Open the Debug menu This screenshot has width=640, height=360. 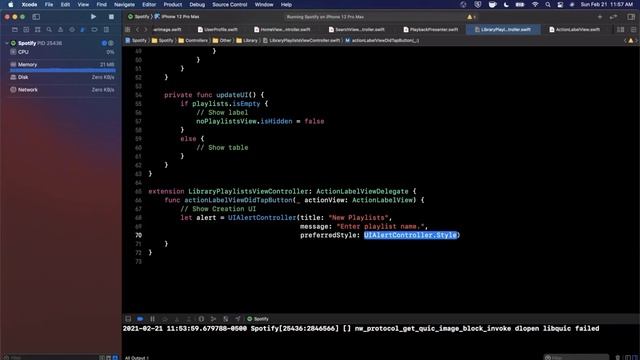(x=197, y=4)
